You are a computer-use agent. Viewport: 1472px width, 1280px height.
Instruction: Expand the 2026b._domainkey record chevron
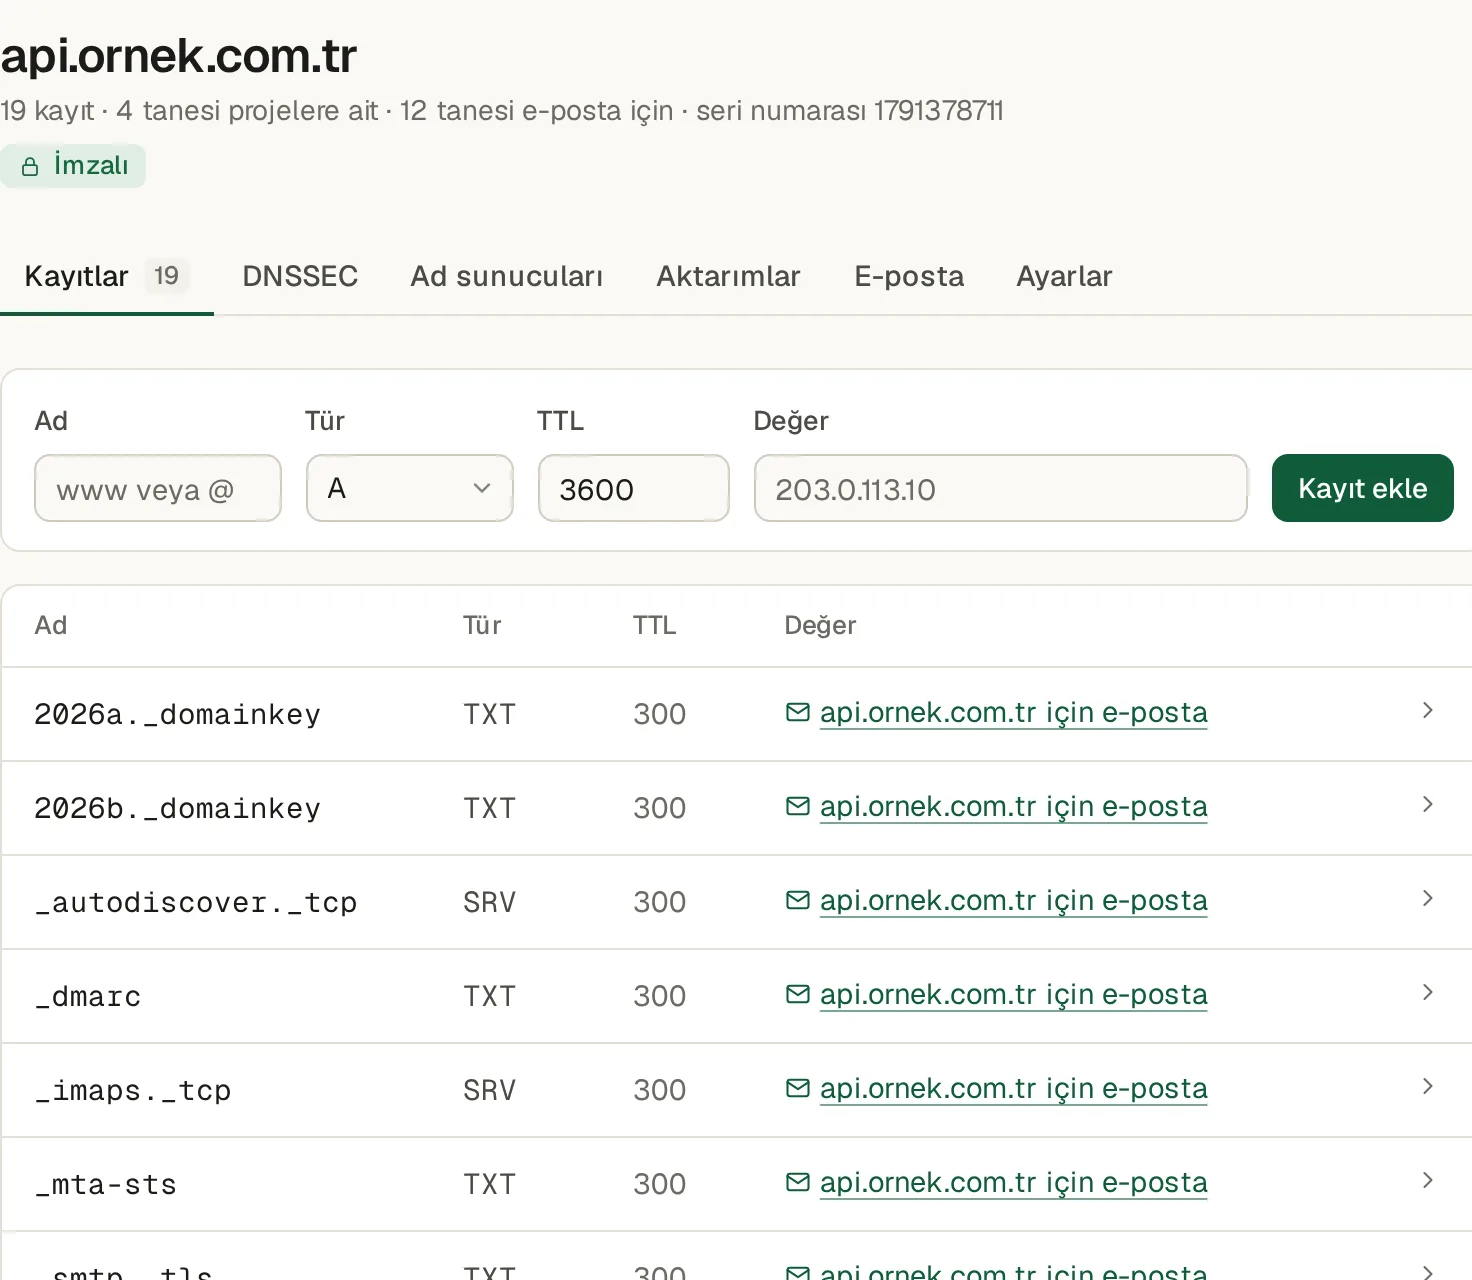pyautogui.click(x=1428, y=805)
